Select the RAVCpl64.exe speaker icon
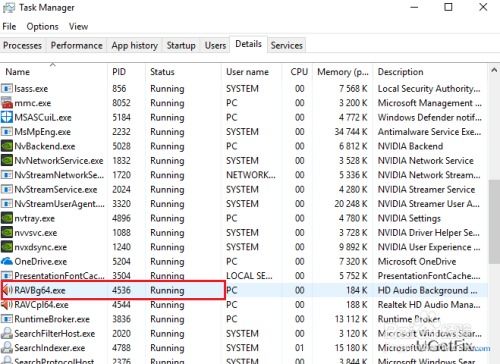The image size is (500, 364). [7, 305]
